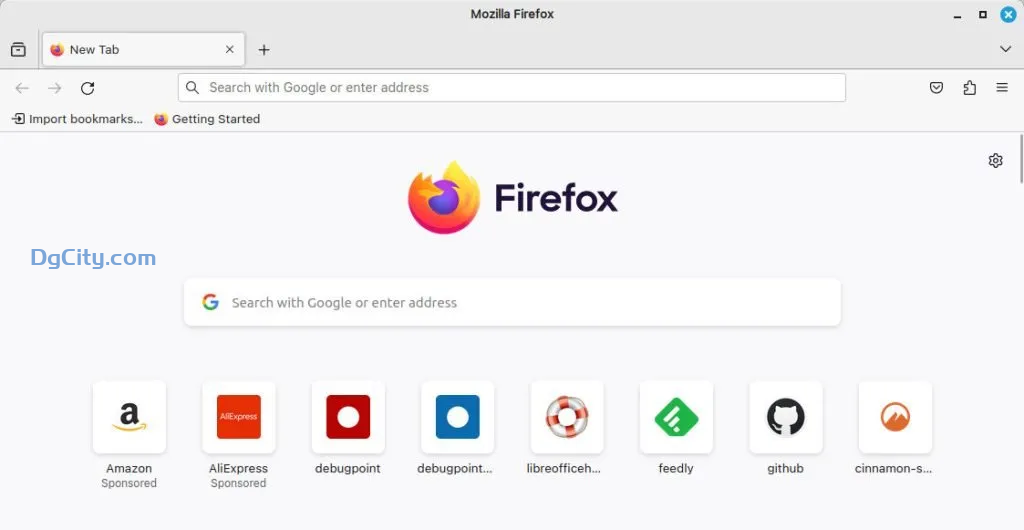This screenshot has width=1024, height=530.
Task: Open the Firefox View icon left of tabs
Action: click(x=18, y=50)
